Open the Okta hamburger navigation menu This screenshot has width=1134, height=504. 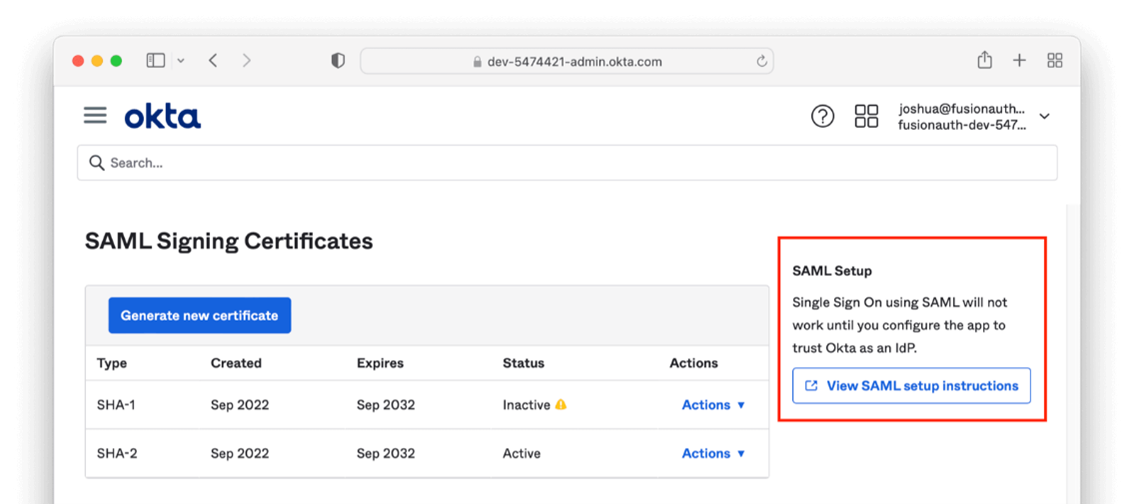pyautogui.click(x=95, y=116)
